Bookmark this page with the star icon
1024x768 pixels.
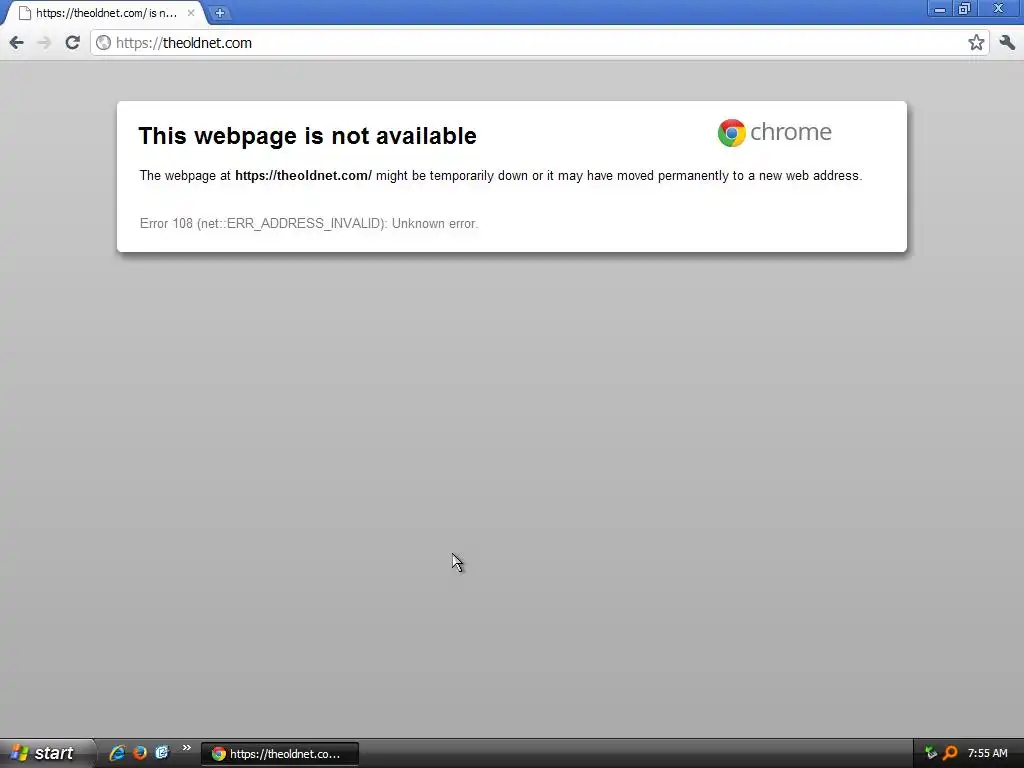click(x=976, y=43)
